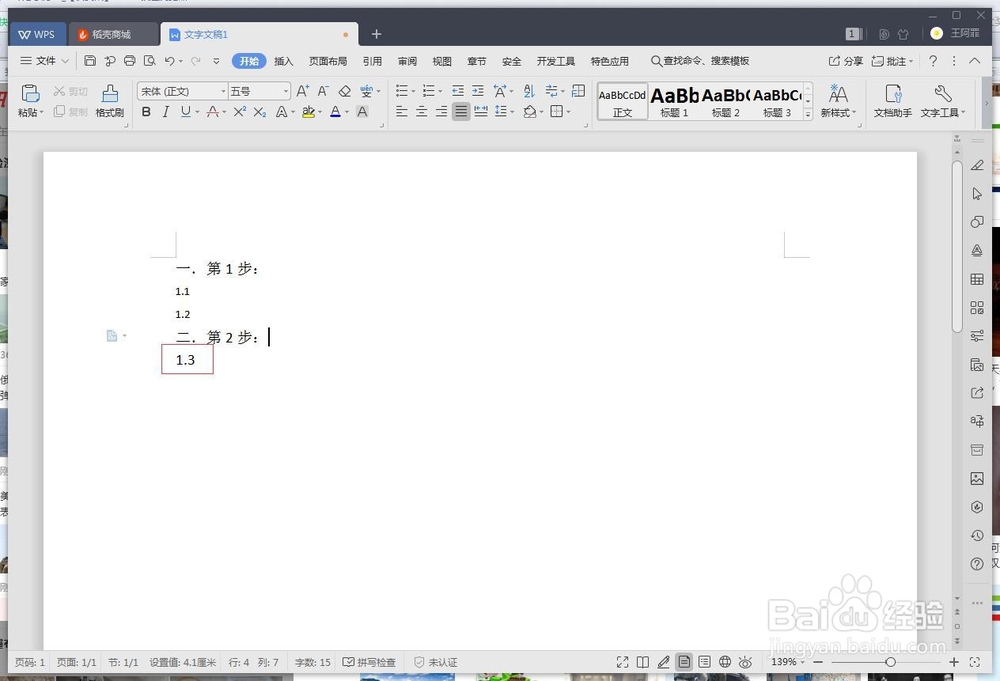Apply superscript formatting
This screenshot has height=681, width=1000.
[x=238, y=112]
